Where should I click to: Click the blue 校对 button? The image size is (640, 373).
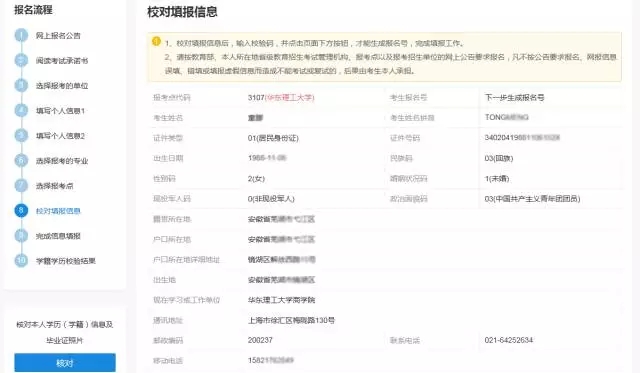click(x=65, y=363)
